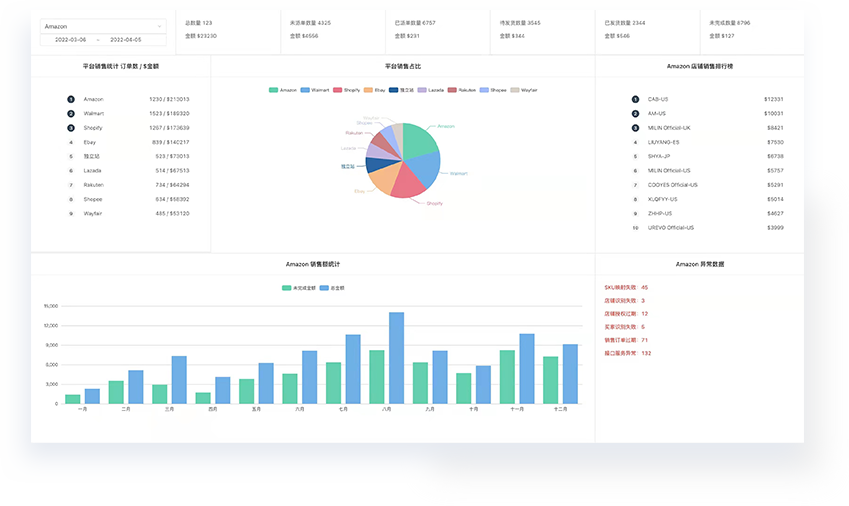Open the CAB-US store entry
Screen dimensions: 849x506
click(708, 99)
